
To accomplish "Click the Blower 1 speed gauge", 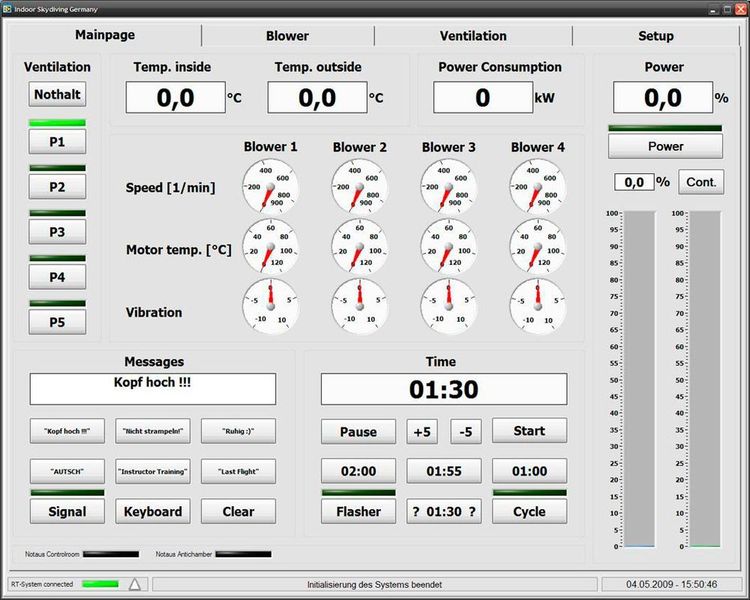I will pyautogui.click(x=270, y=187).
